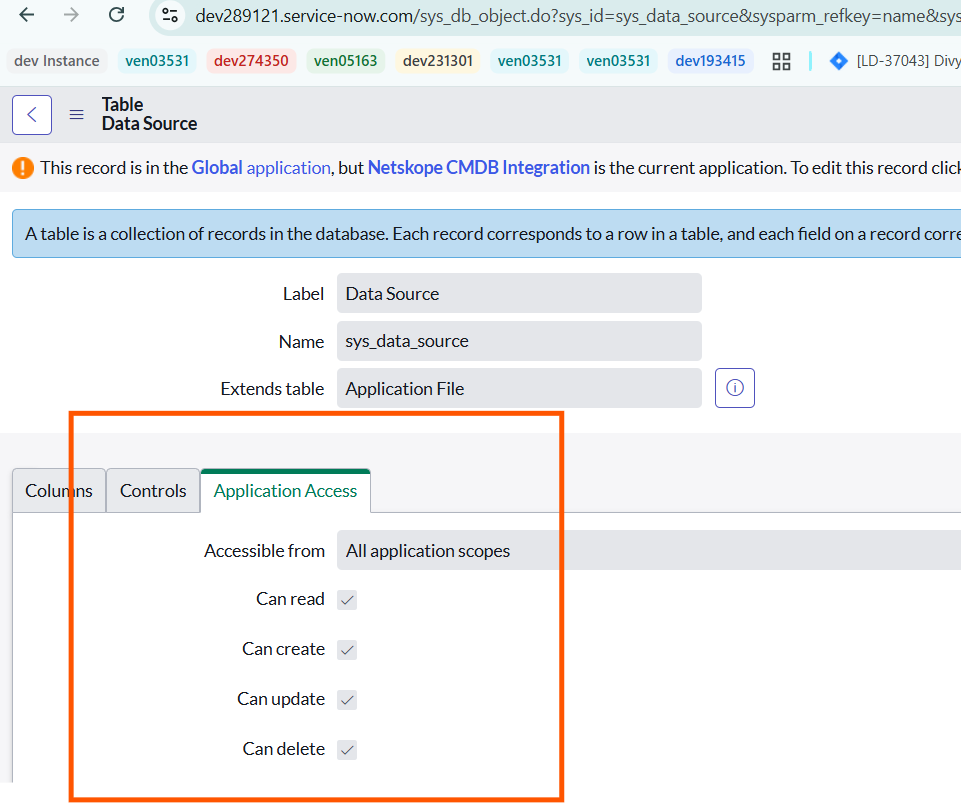Go back with the browser back arrow

point(26,15)
